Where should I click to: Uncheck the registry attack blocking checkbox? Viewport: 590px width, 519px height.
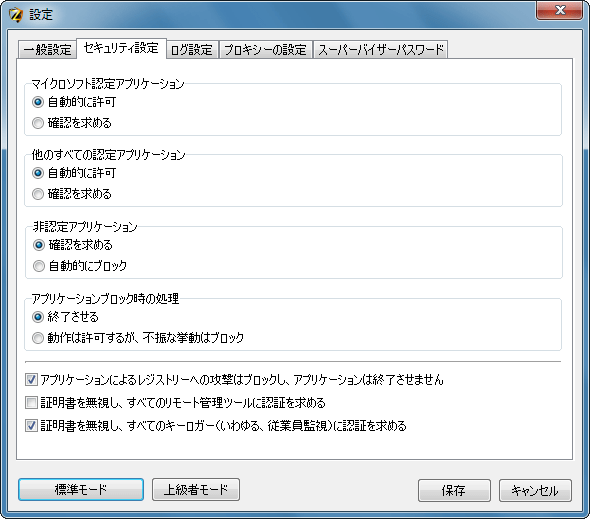coord(31,380)
